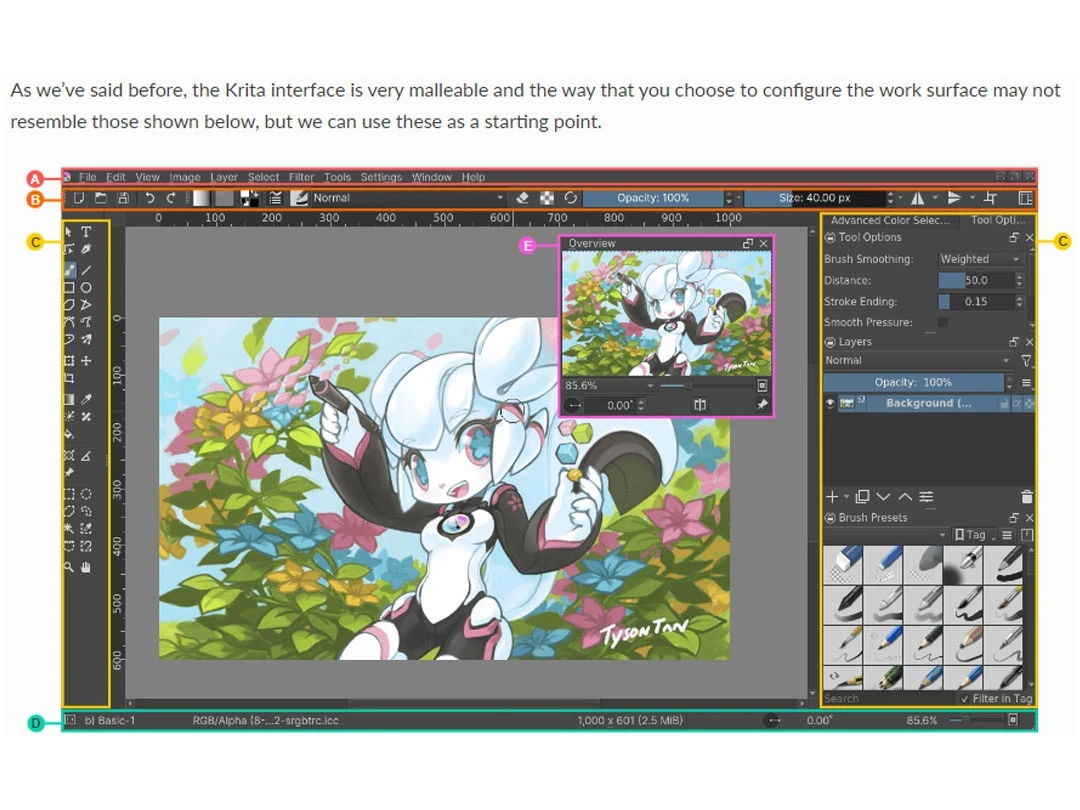Open the layer blending mode Normal dropdown
1080x810 pixels.
tap(915, 360)
